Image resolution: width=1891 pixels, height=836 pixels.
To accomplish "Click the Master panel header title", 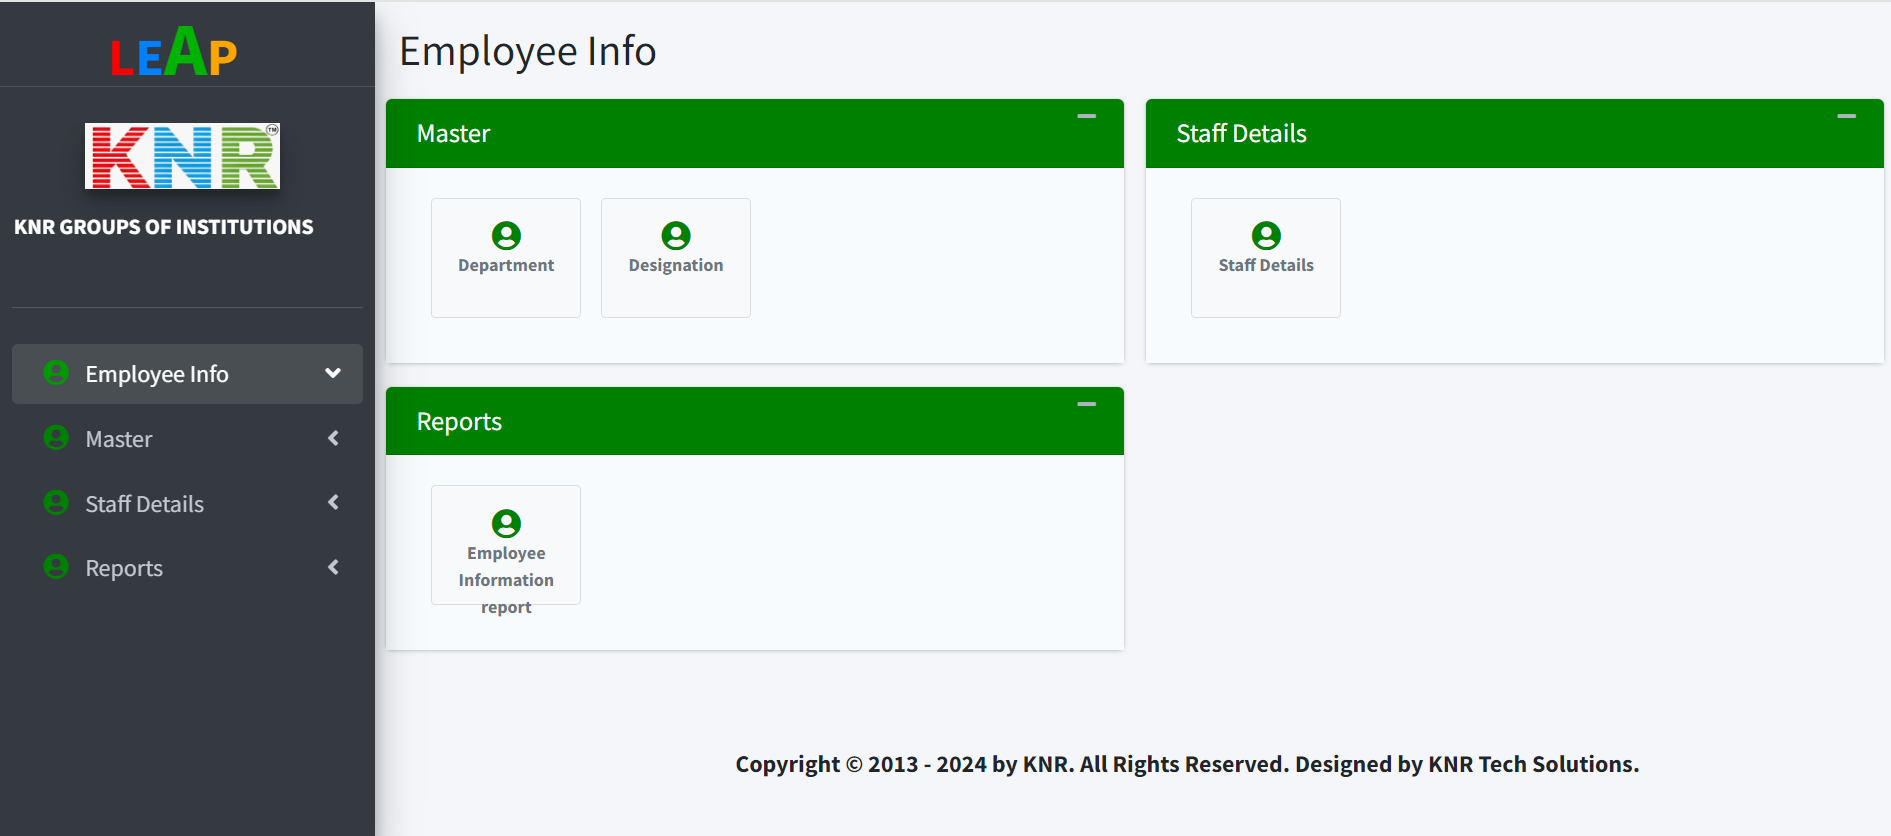I will (x=453, y=134).
